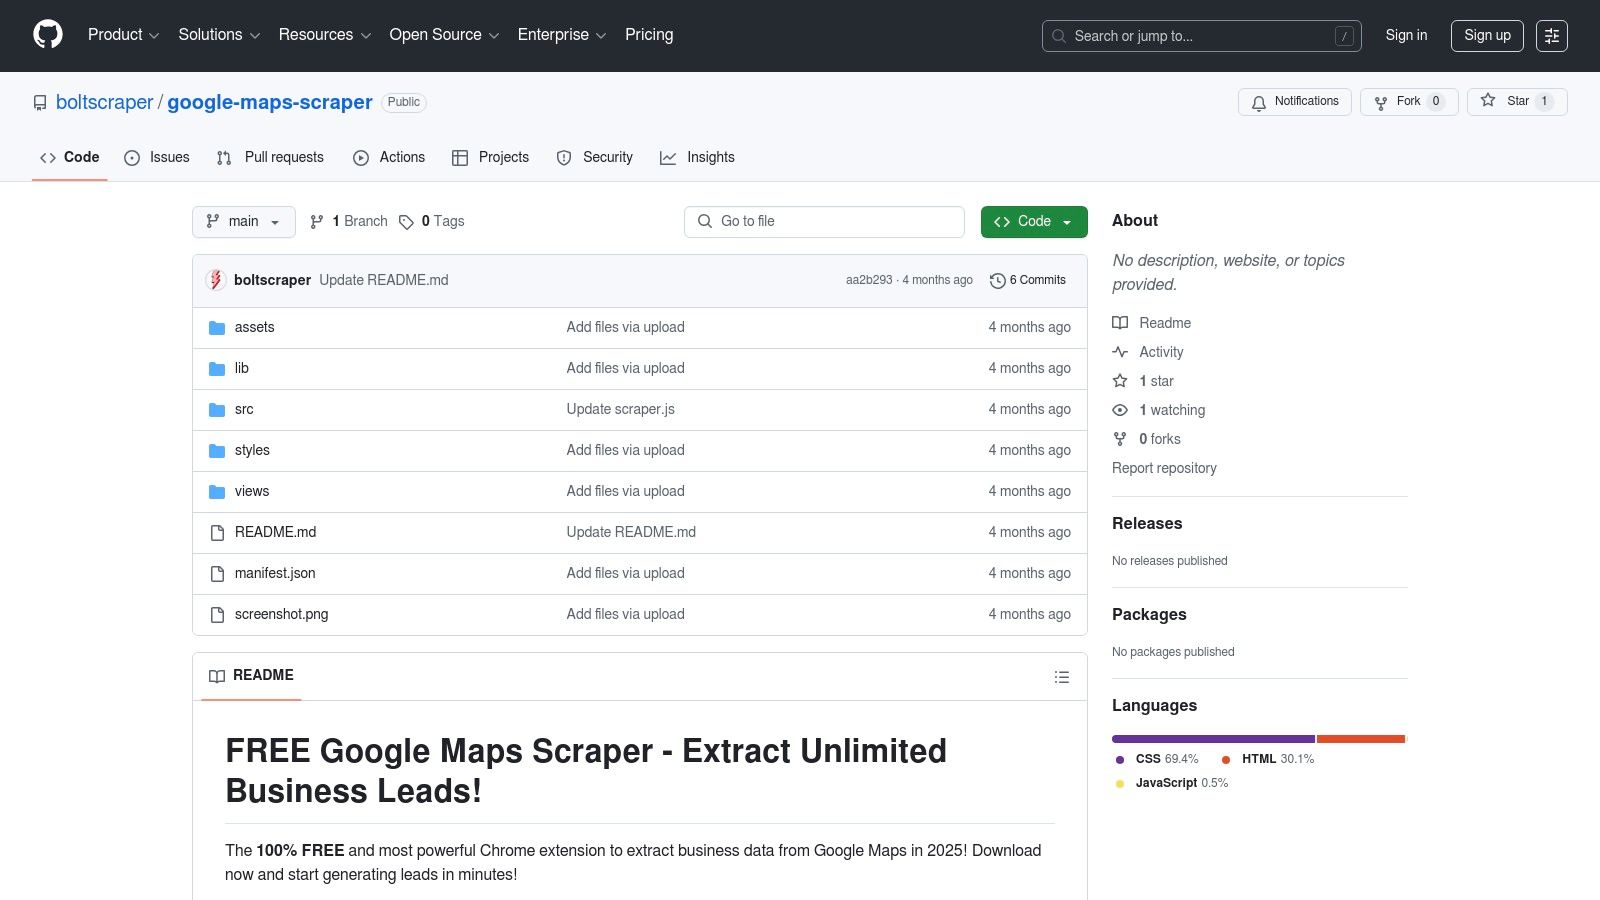
Task: Click the book icon beside Readme link
Action: coord(1120,323)
